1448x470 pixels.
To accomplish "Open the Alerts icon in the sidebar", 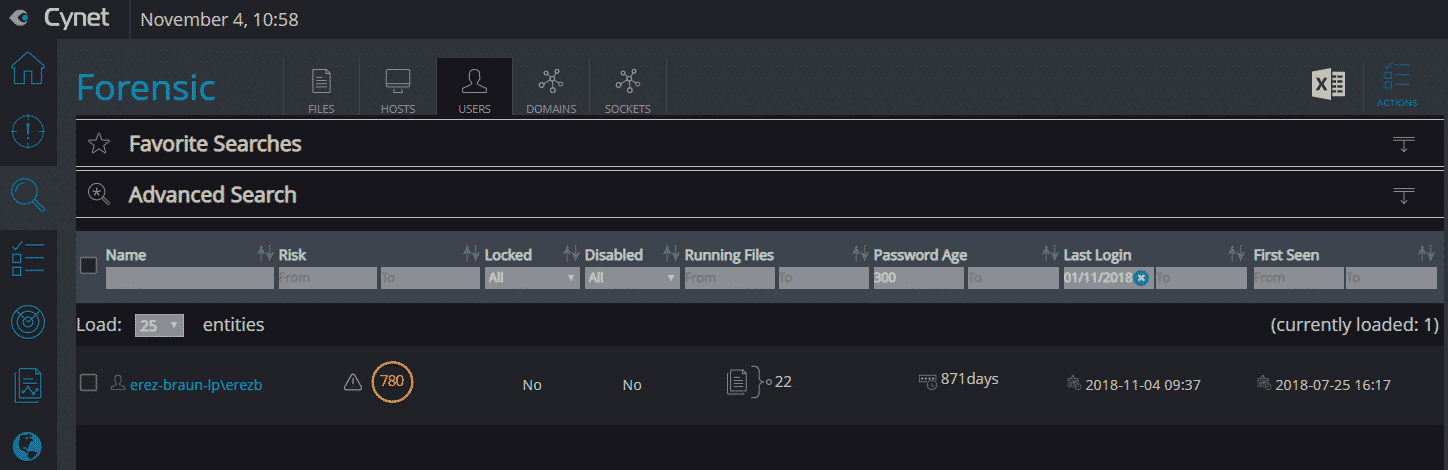I will click(28, 131).
